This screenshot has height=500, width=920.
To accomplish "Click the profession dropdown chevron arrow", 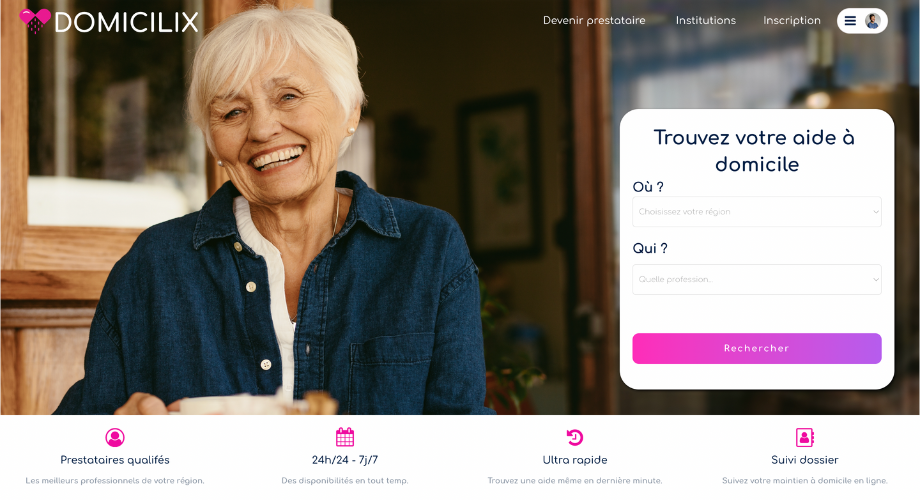I will tap(875, 279).
